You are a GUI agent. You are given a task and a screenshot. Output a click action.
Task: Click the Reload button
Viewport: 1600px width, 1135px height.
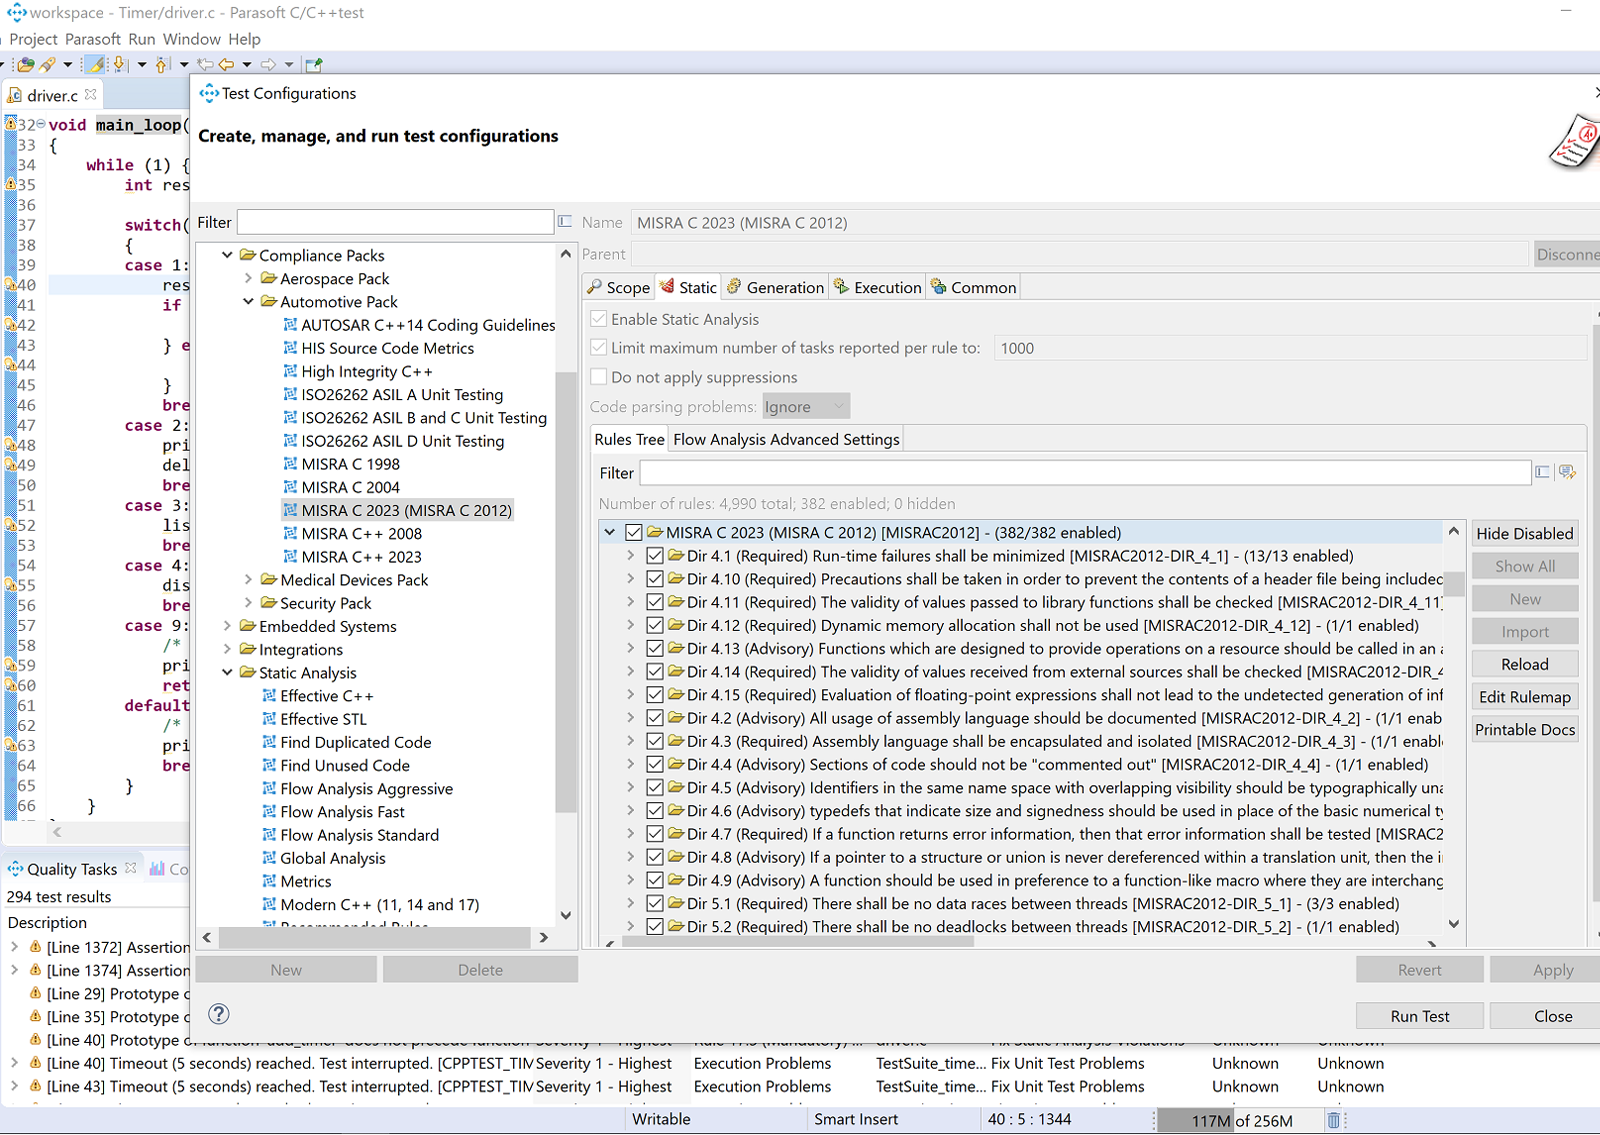point(1525,664)
